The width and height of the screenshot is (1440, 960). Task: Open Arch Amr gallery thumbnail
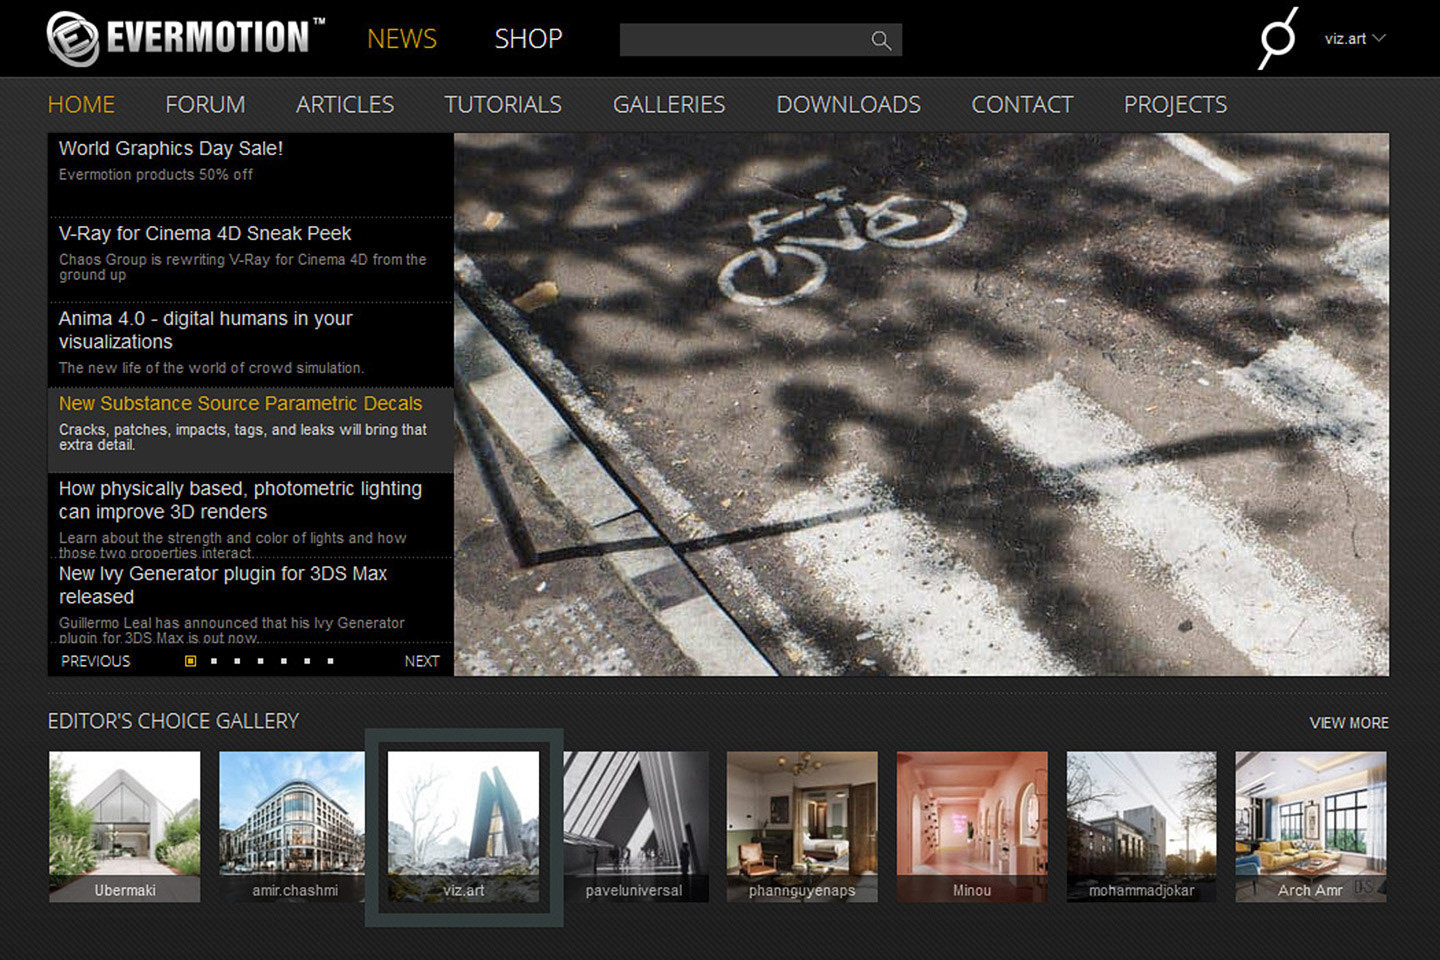(x=1311, y=827)
